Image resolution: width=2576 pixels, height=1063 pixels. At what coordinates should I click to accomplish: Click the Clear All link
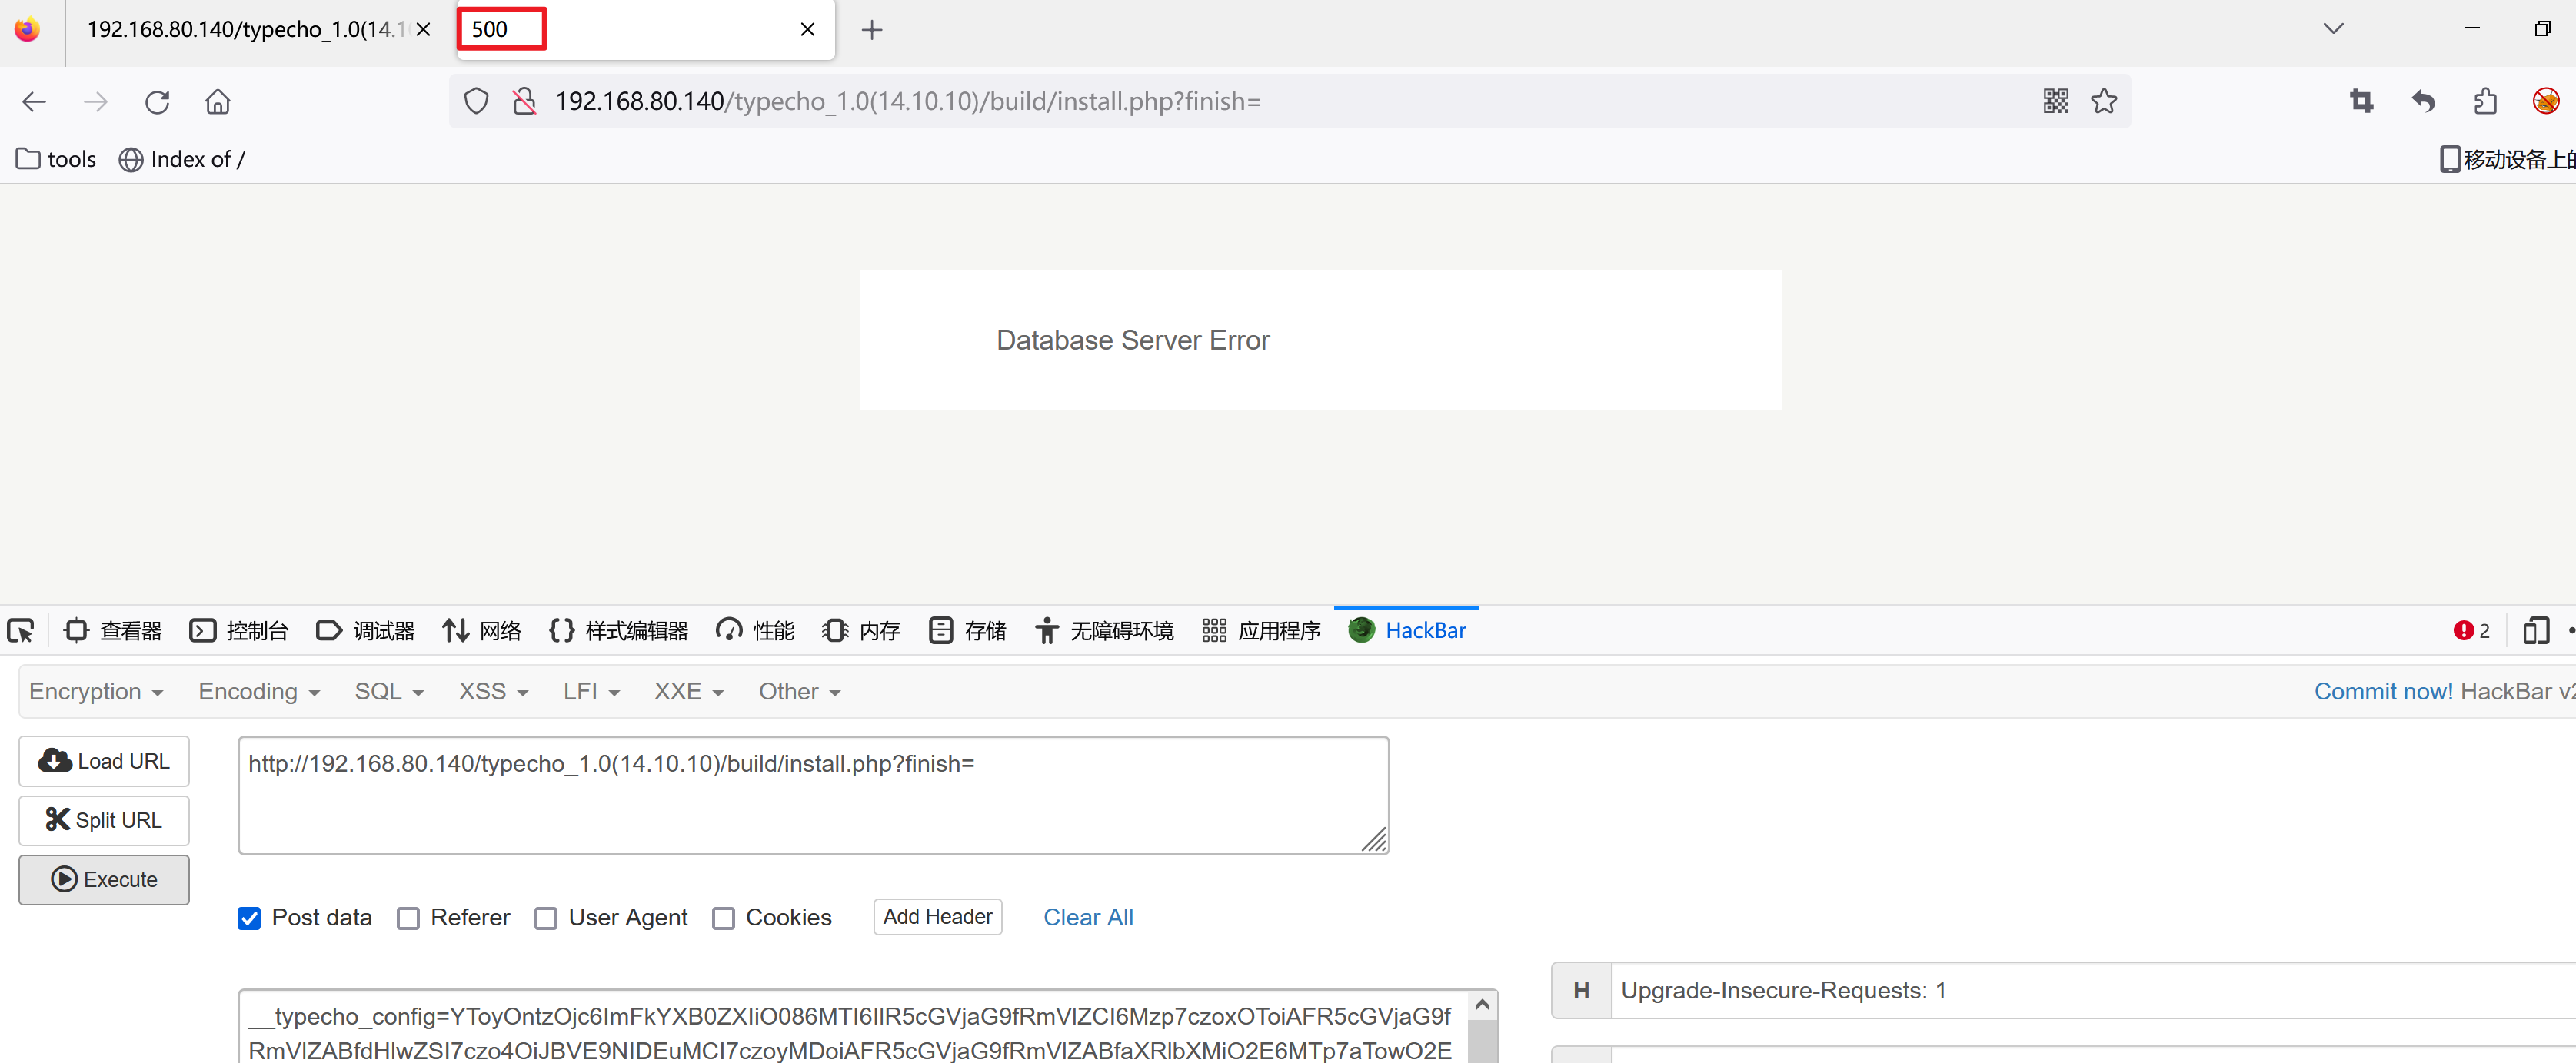1087,918
